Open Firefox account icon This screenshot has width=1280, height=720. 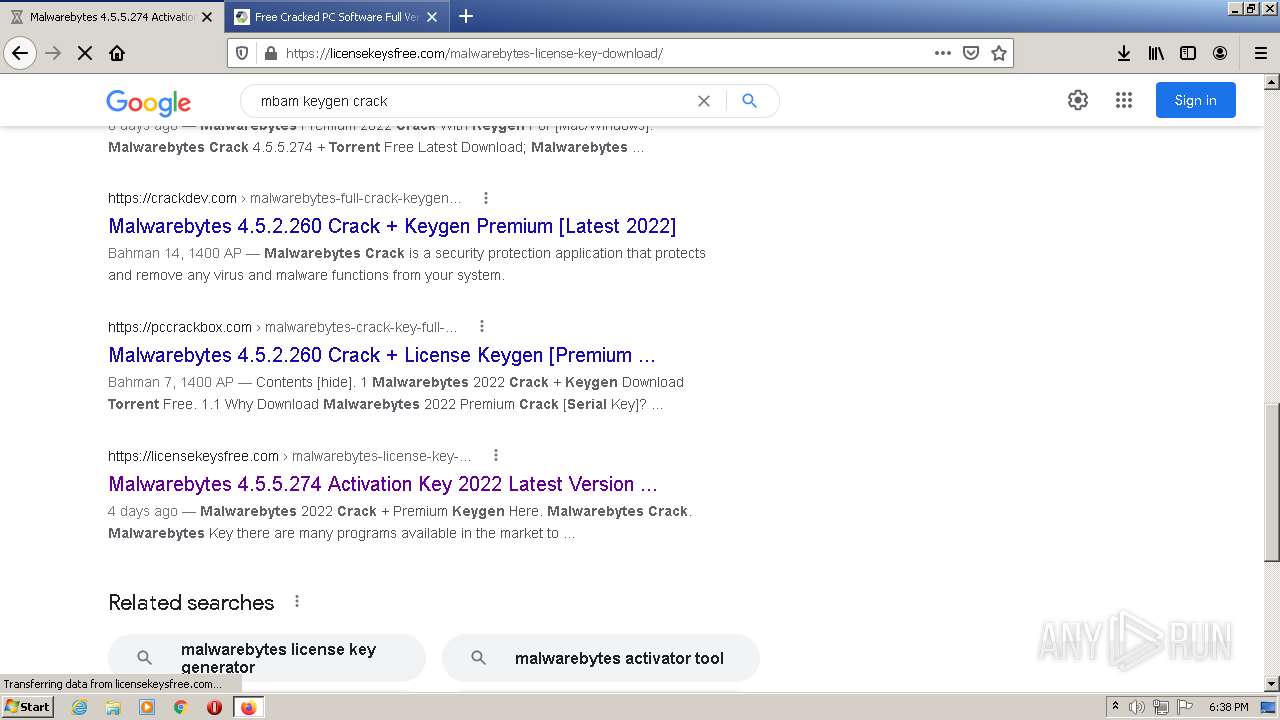click(1220, 53)
